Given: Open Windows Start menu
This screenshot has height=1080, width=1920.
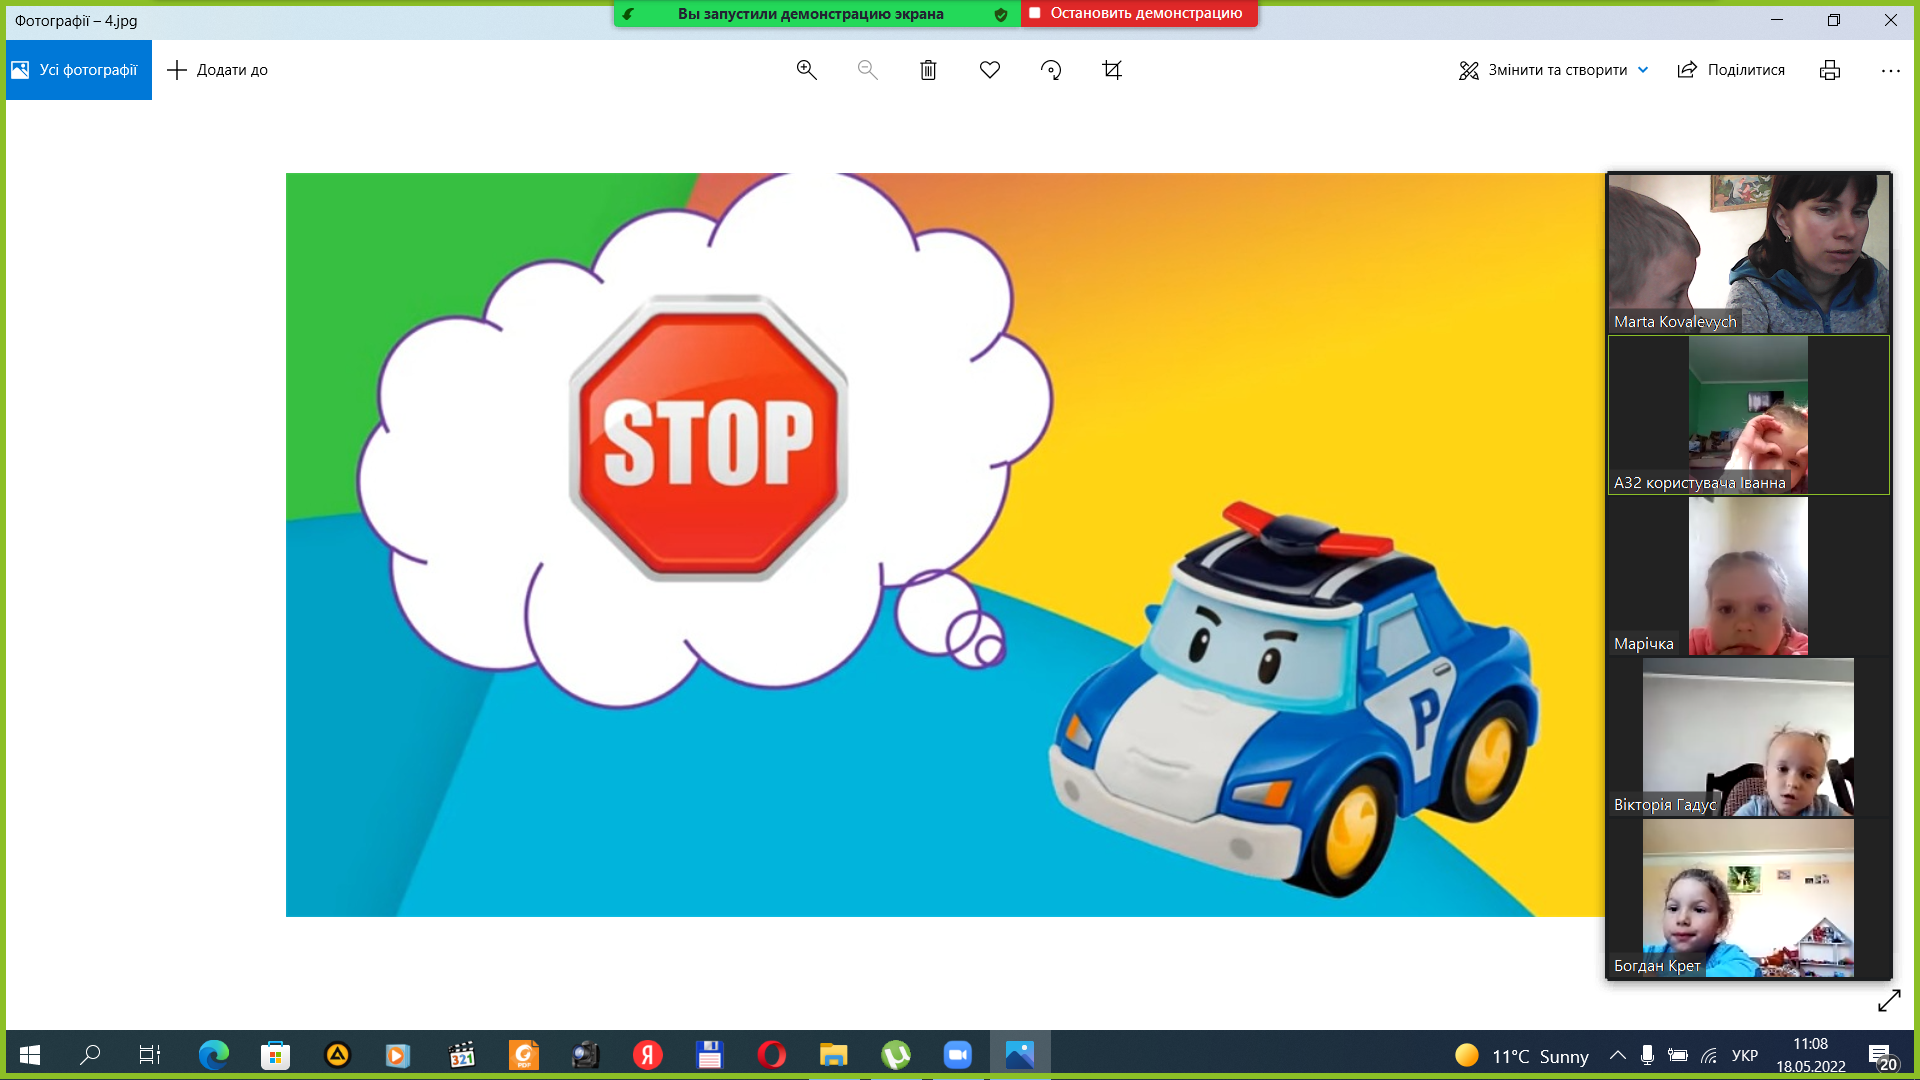Looking at the screenshot, I should [30, 1055].
